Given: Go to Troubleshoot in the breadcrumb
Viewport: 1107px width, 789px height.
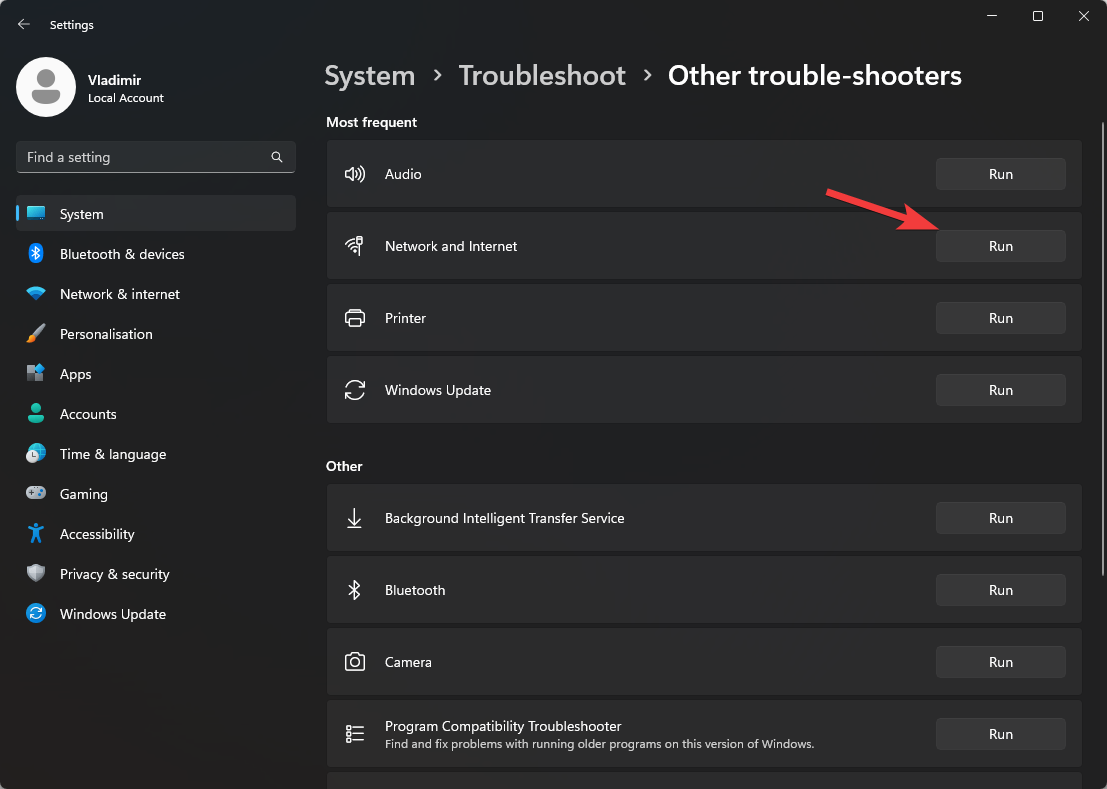Looking at the screenshot, I should pyautogui.click(x=541, y=76).
